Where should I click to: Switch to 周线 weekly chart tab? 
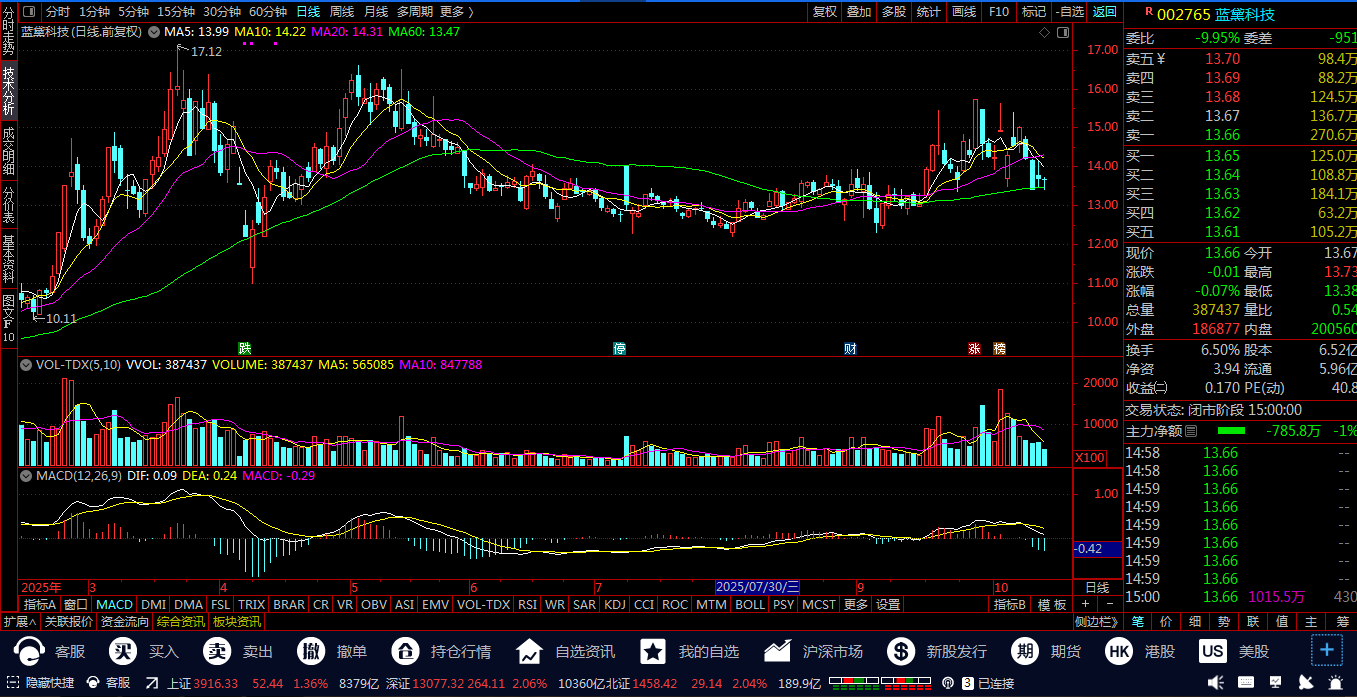pyautogui.click(x=342, y=12)
